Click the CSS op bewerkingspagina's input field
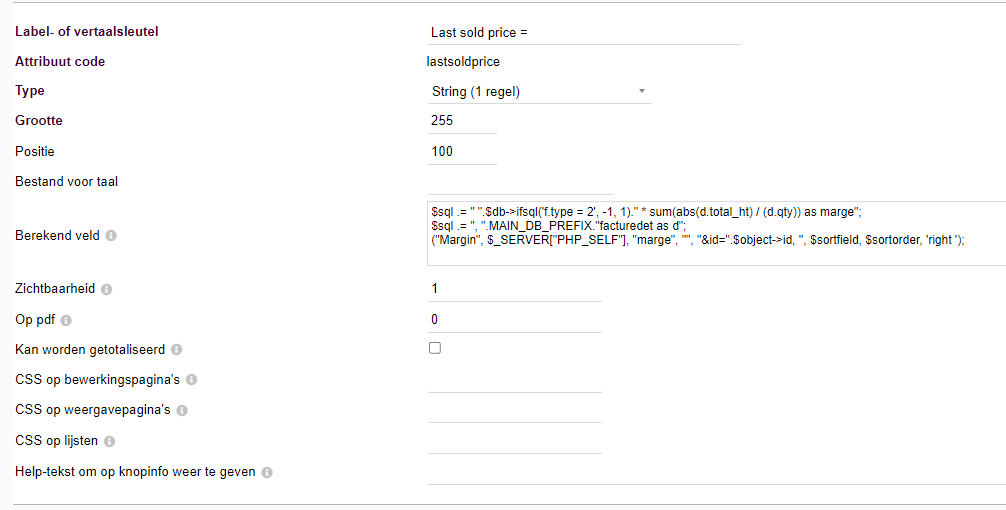Screen dimensions: 1006x510 click(x=514, y=379)
